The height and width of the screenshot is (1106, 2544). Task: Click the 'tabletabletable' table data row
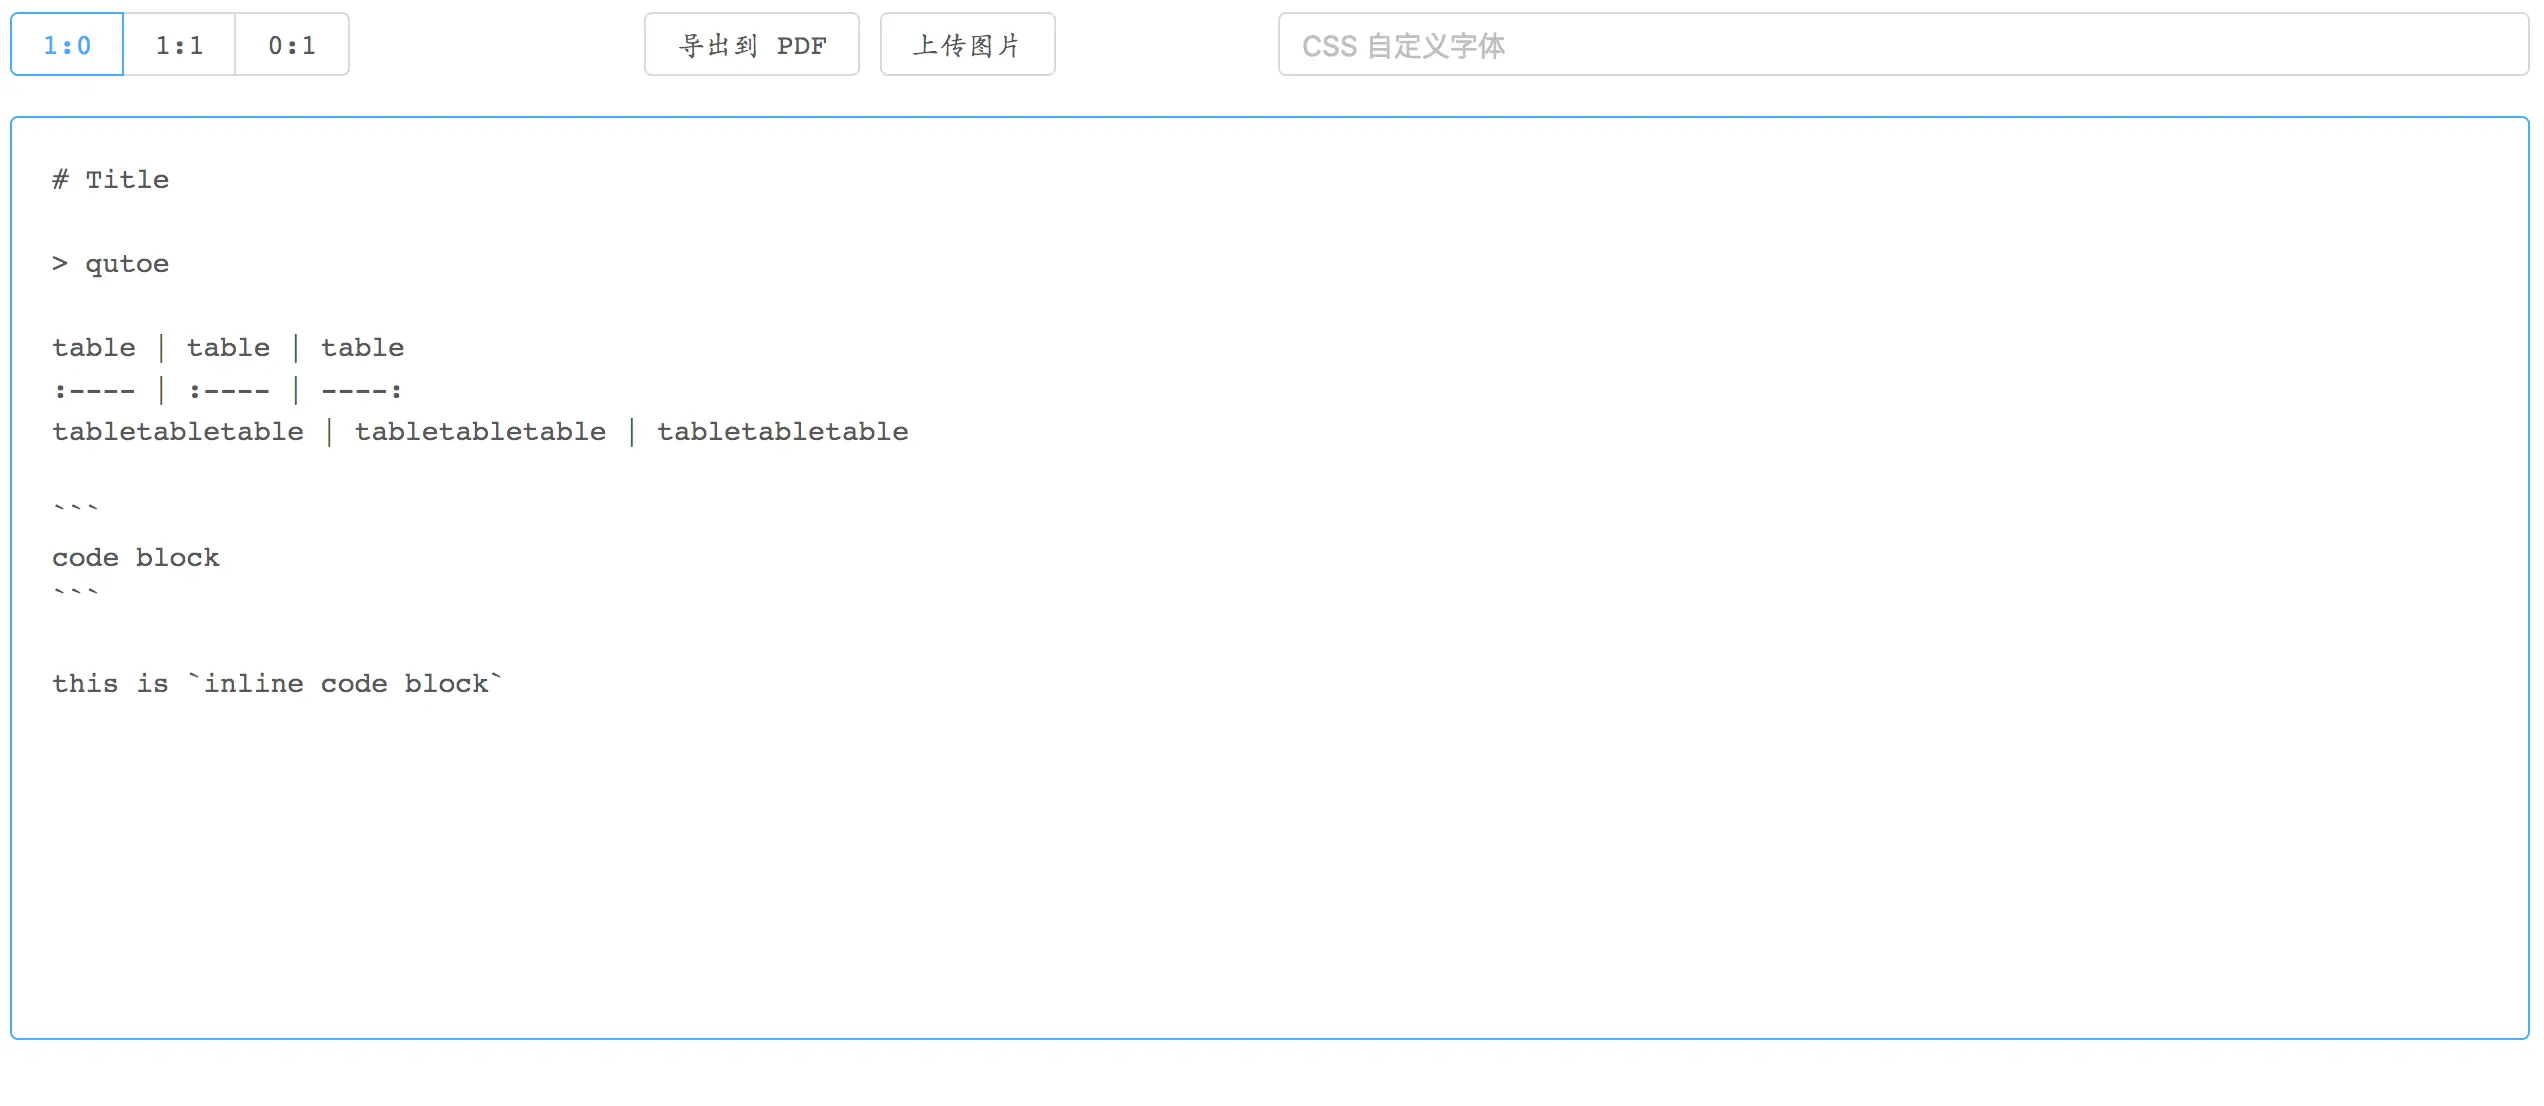pos(480,431)
